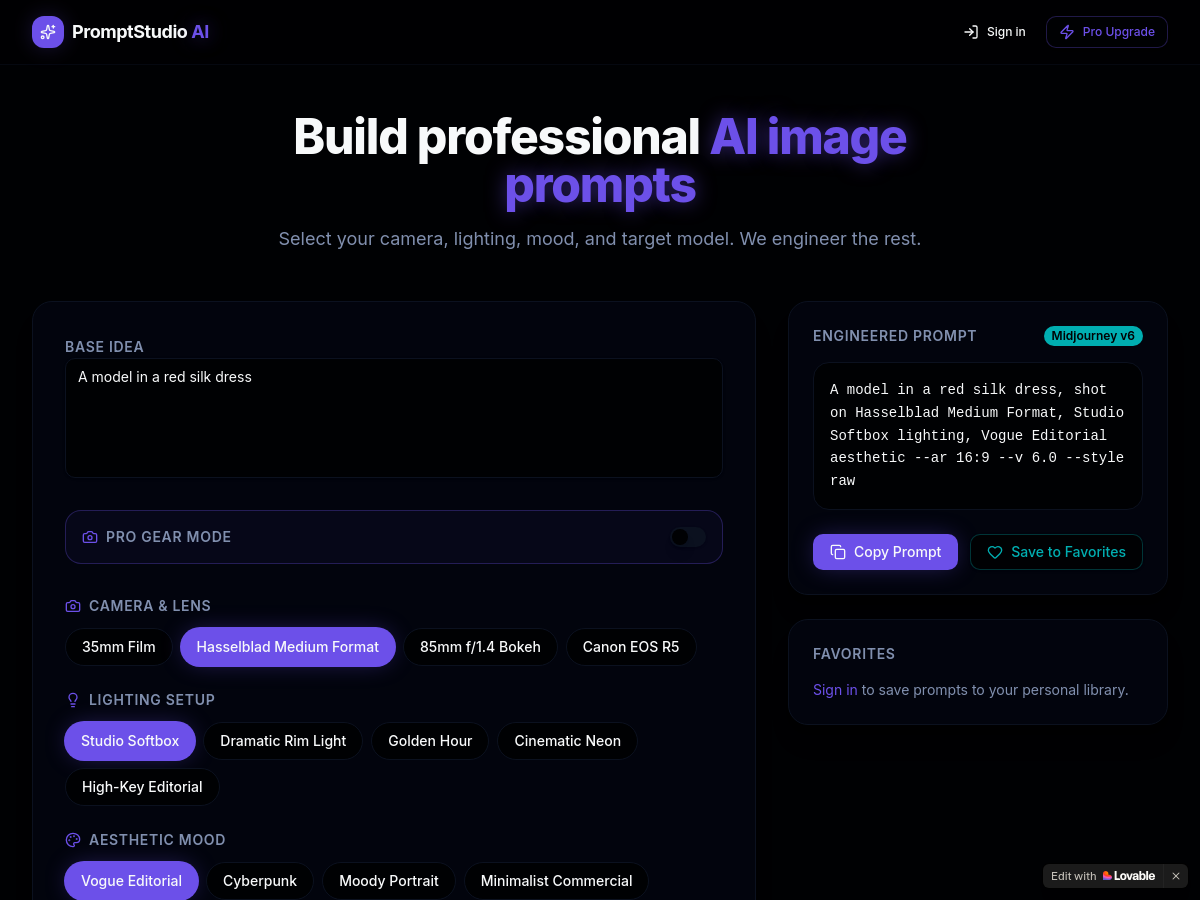Click the Sign in button in header
1200x900 pixels.
tap(994, 32)
